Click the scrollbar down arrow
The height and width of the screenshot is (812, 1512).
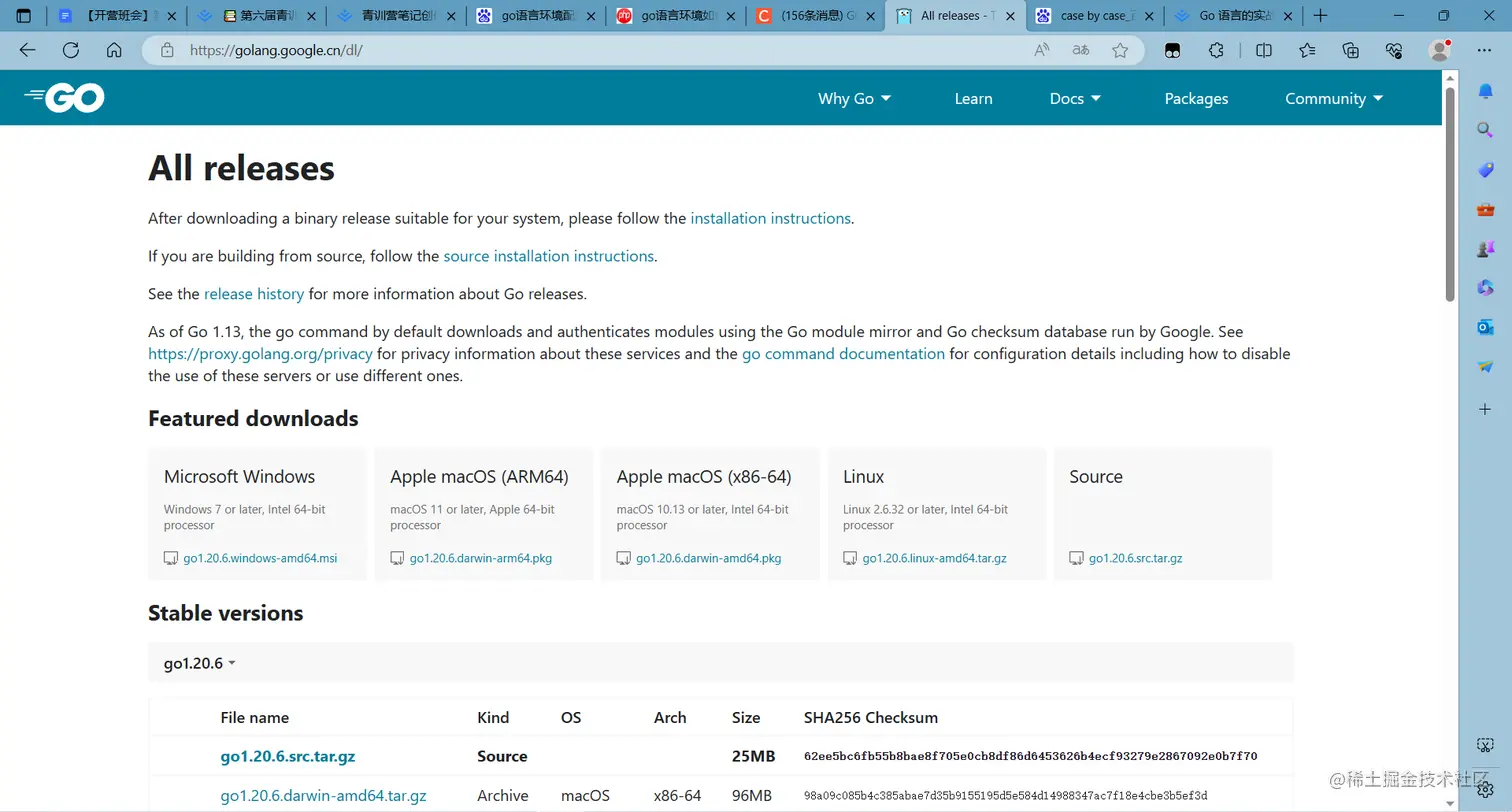click(1450, 804)
